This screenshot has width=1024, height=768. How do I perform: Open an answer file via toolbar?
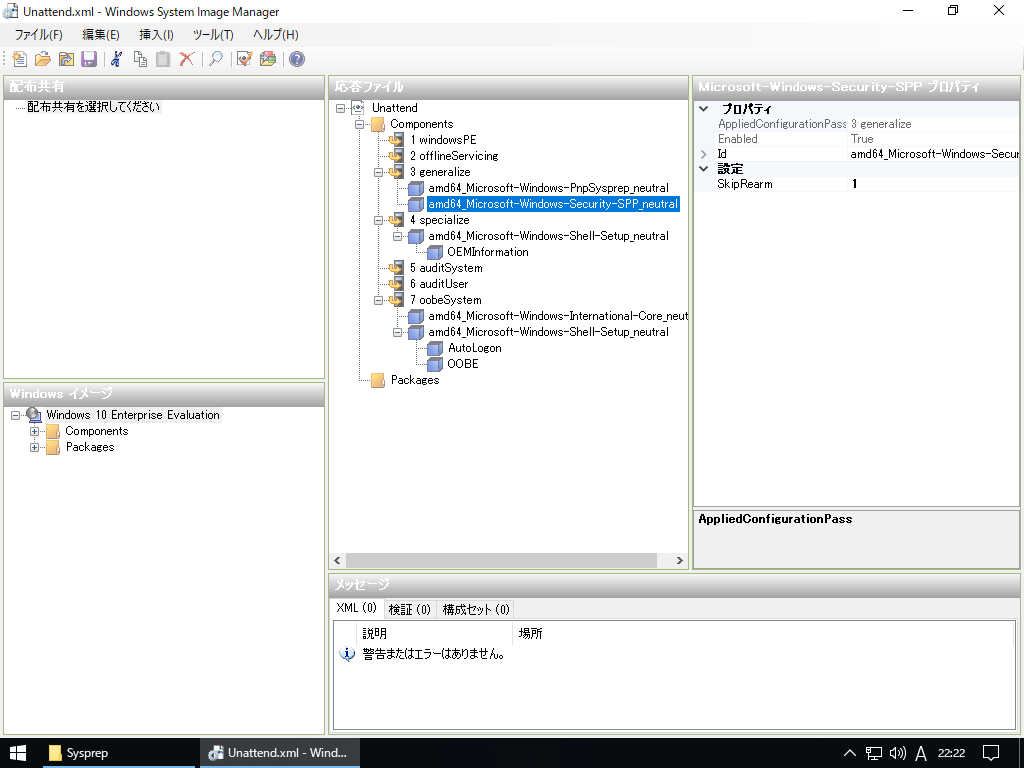point(42,59)
